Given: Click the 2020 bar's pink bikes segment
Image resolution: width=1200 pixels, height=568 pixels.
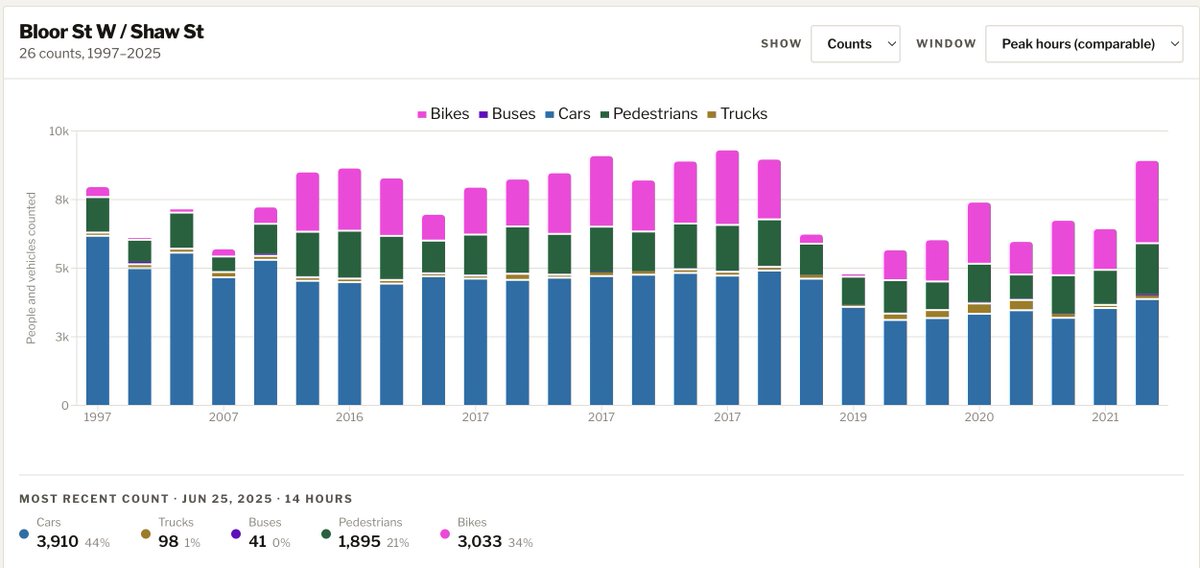Looking at the screenshot, I should (x=979, y=233).
